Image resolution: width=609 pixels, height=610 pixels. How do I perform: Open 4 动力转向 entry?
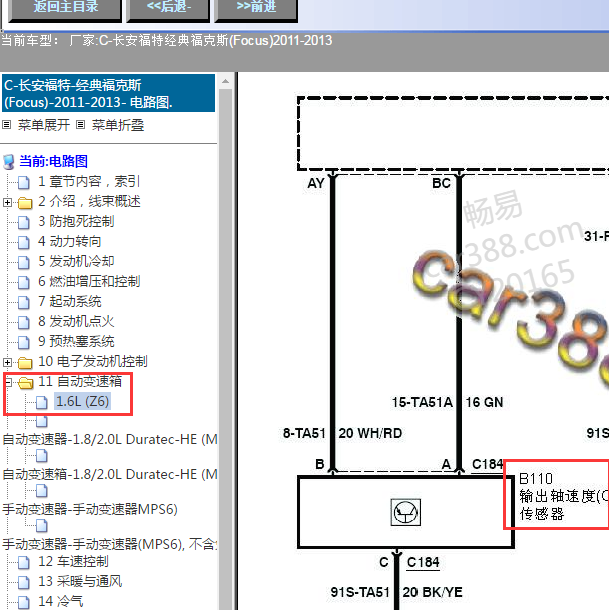pos(70,241)
